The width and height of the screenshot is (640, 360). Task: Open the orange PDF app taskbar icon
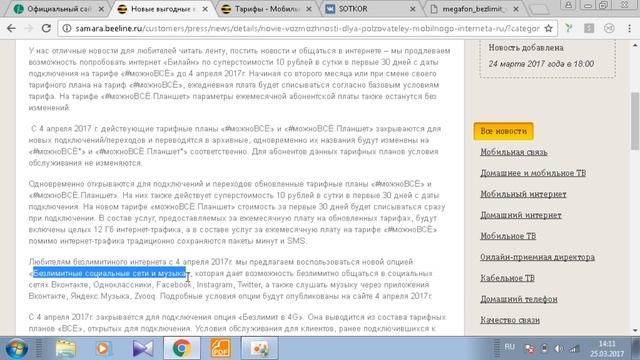220,349
